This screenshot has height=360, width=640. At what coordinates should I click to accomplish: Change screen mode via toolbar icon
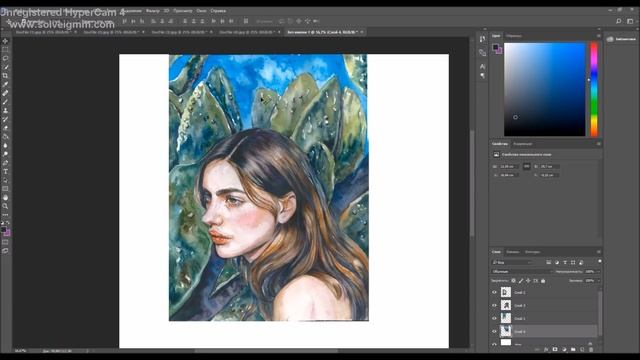pos(5,251)
